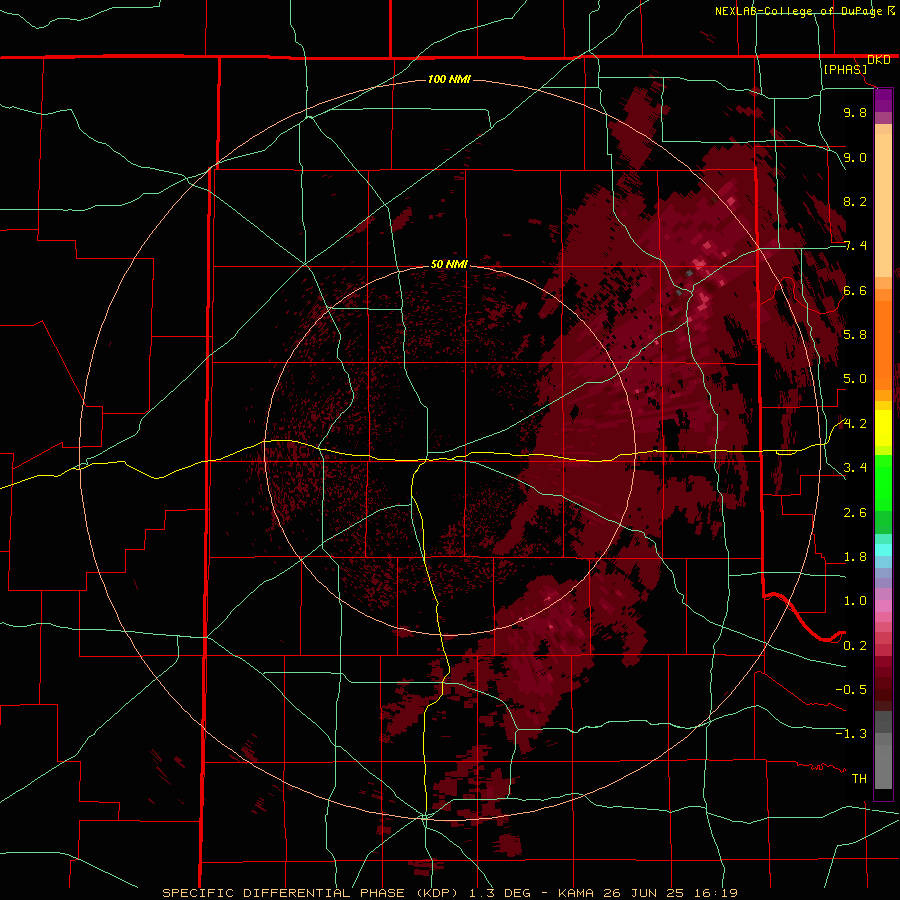Click the 50 NMI range ring label
Screen dimensions: 900x900
click(449, 264)
